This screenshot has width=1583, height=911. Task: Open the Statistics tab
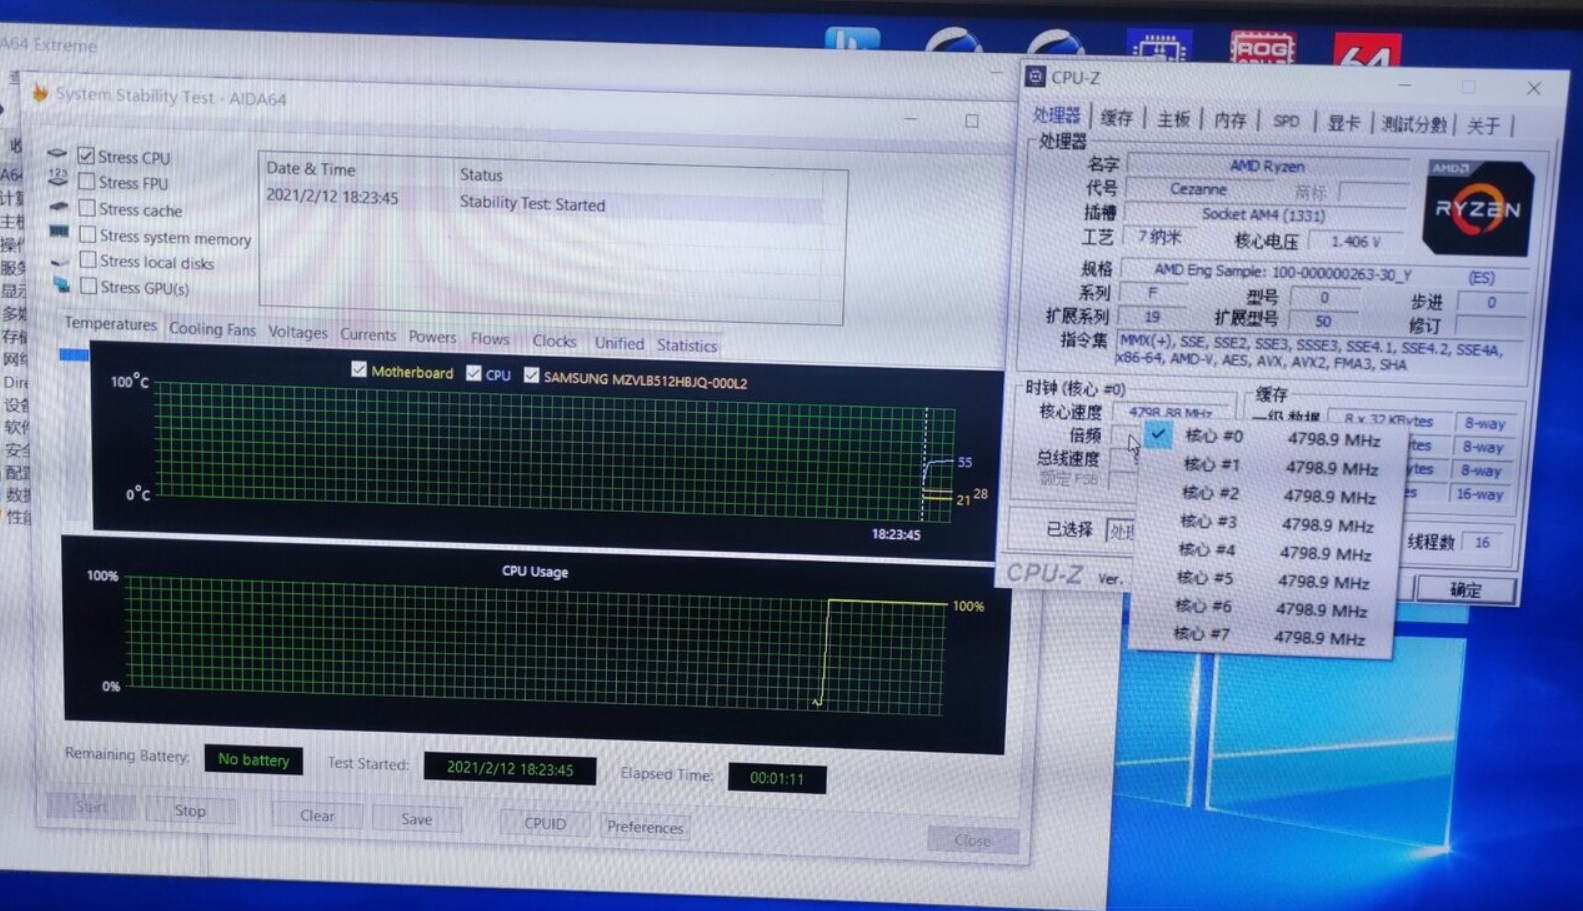tap(686, 345)
